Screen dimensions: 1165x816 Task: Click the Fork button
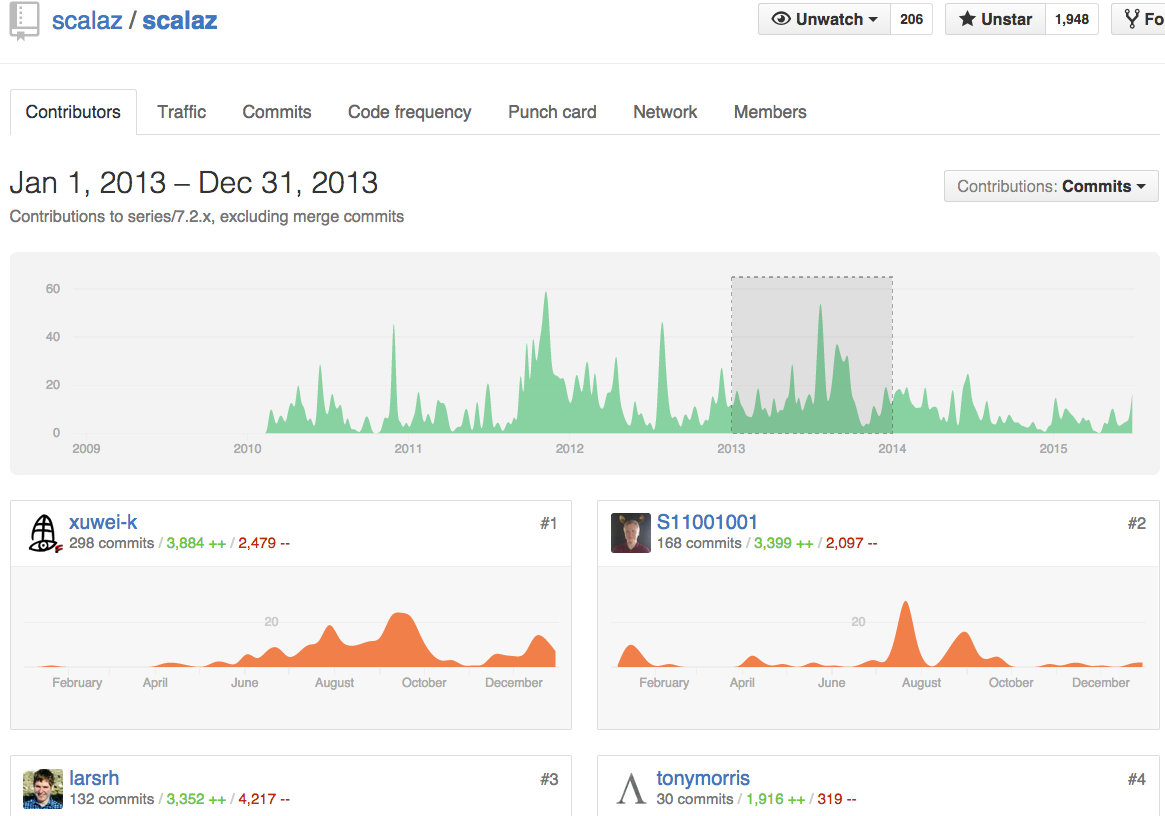click(1139, 19)
